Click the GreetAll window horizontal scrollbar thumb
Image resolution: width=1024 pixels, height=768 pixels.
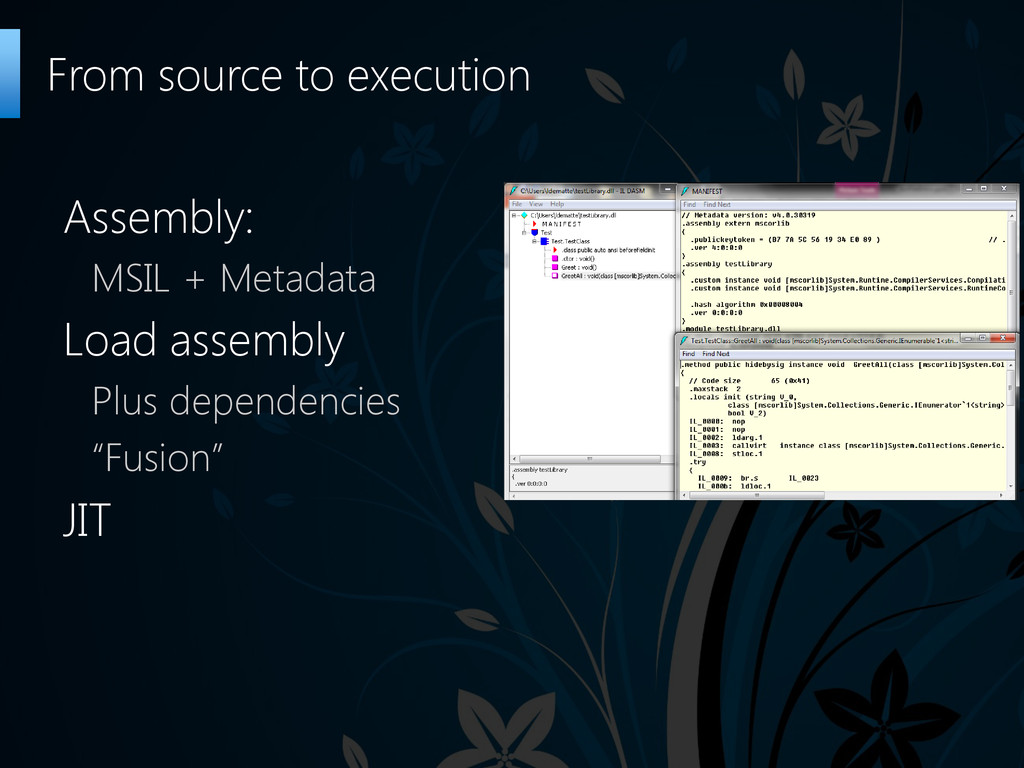(x=756, y=496)
